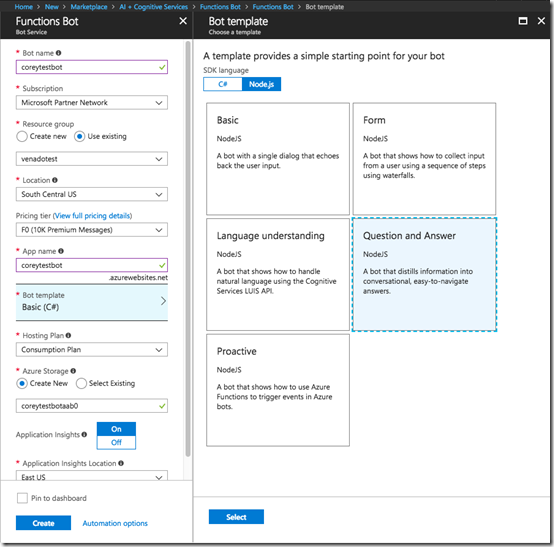Click the Location info icon

(x=55, y=180)
